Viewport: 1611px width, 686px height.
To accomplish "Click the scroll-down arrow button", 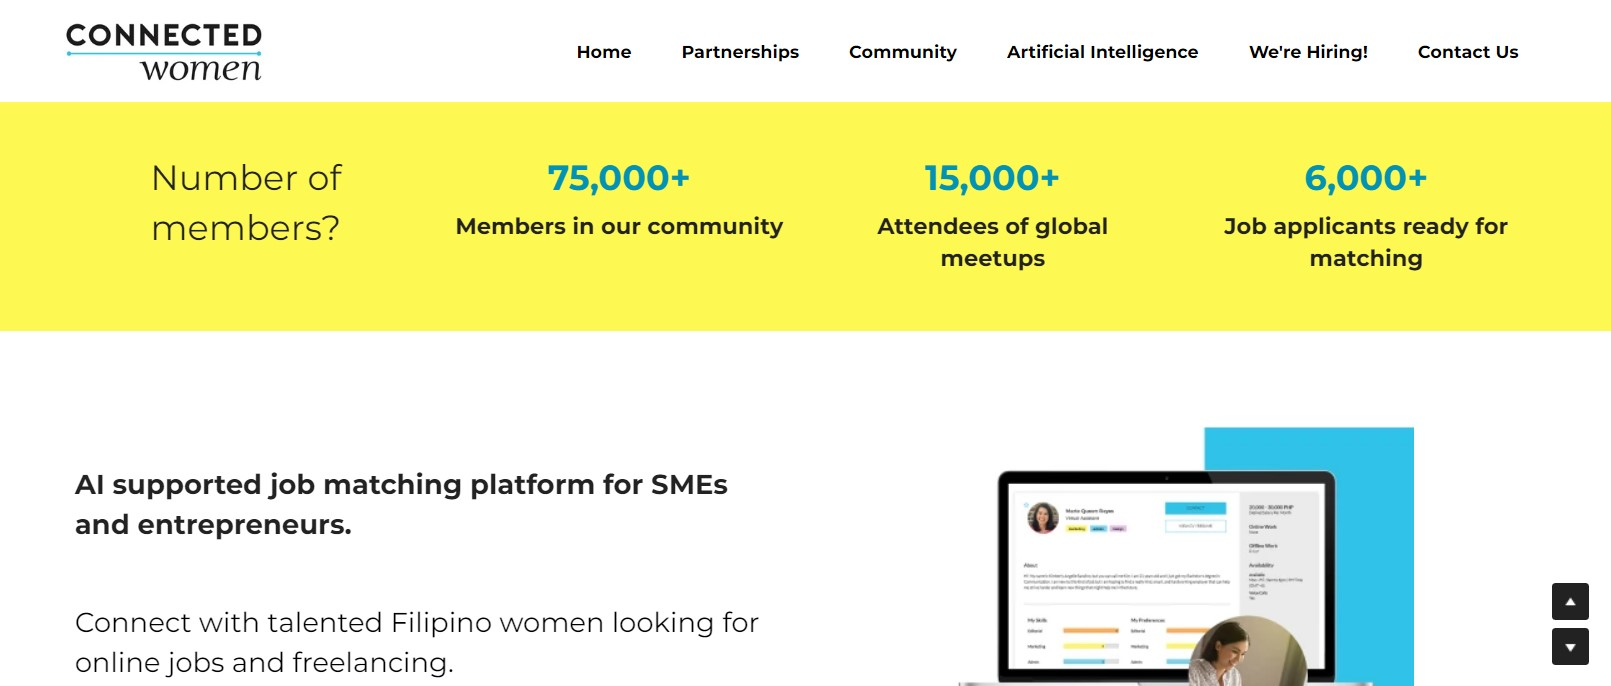I will pos(1570,646).
